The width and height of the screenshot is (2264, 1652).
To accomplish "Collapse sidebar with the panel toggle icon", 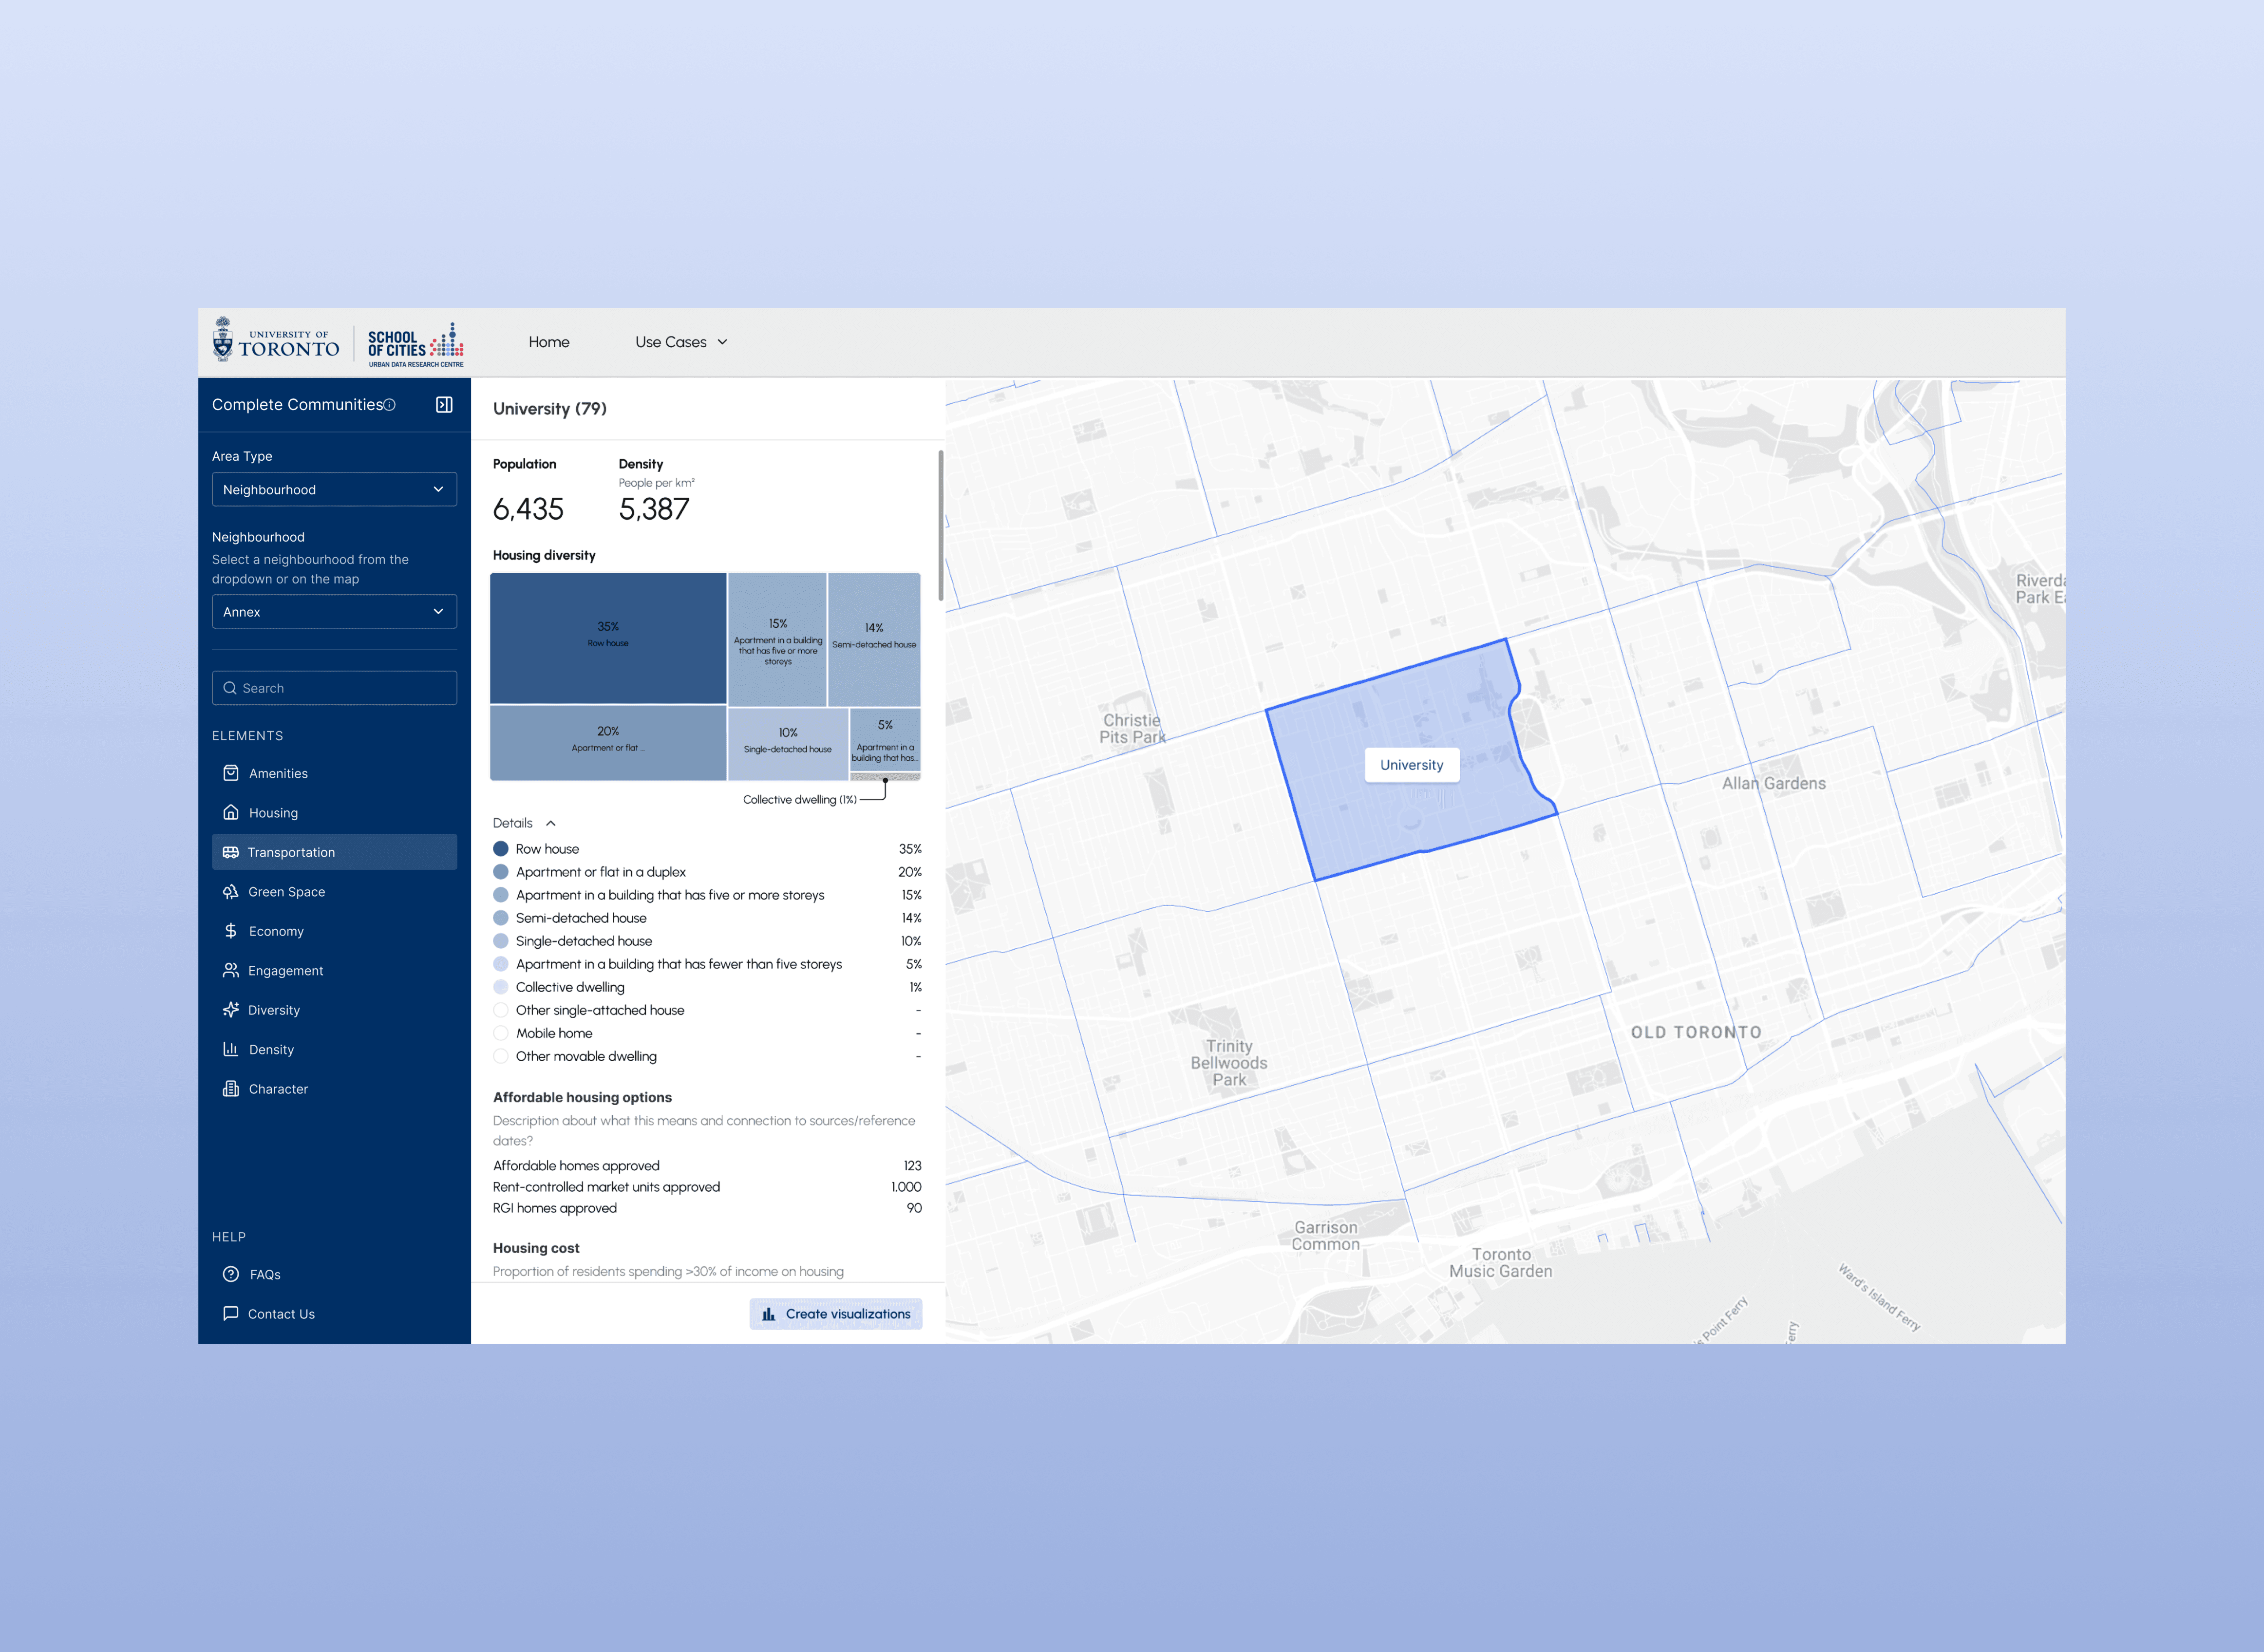I will [x=444, y=404].
